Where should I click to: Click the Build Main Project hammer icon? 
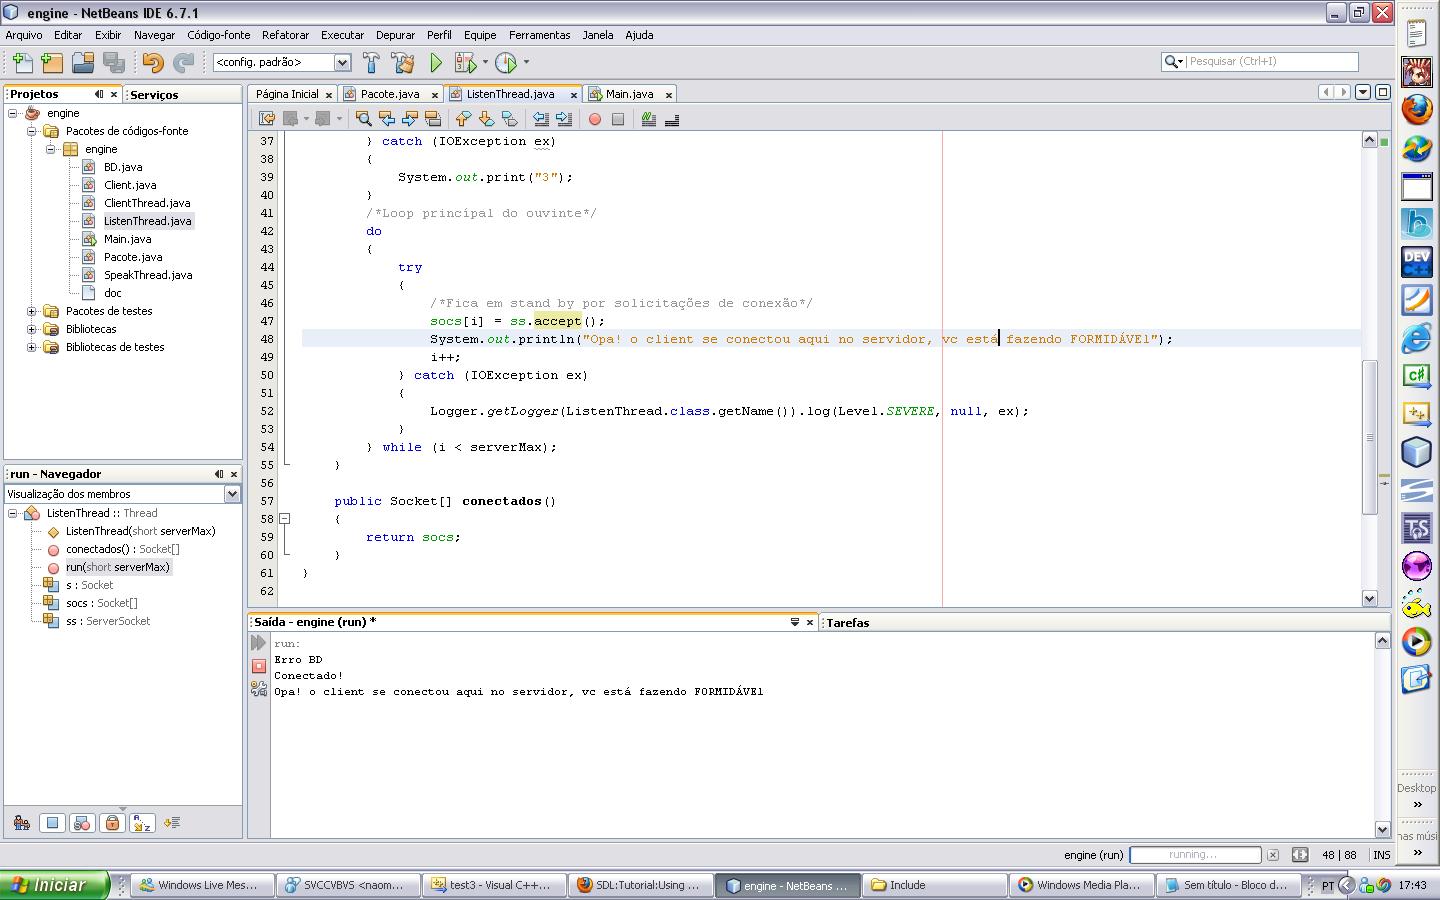371,63
